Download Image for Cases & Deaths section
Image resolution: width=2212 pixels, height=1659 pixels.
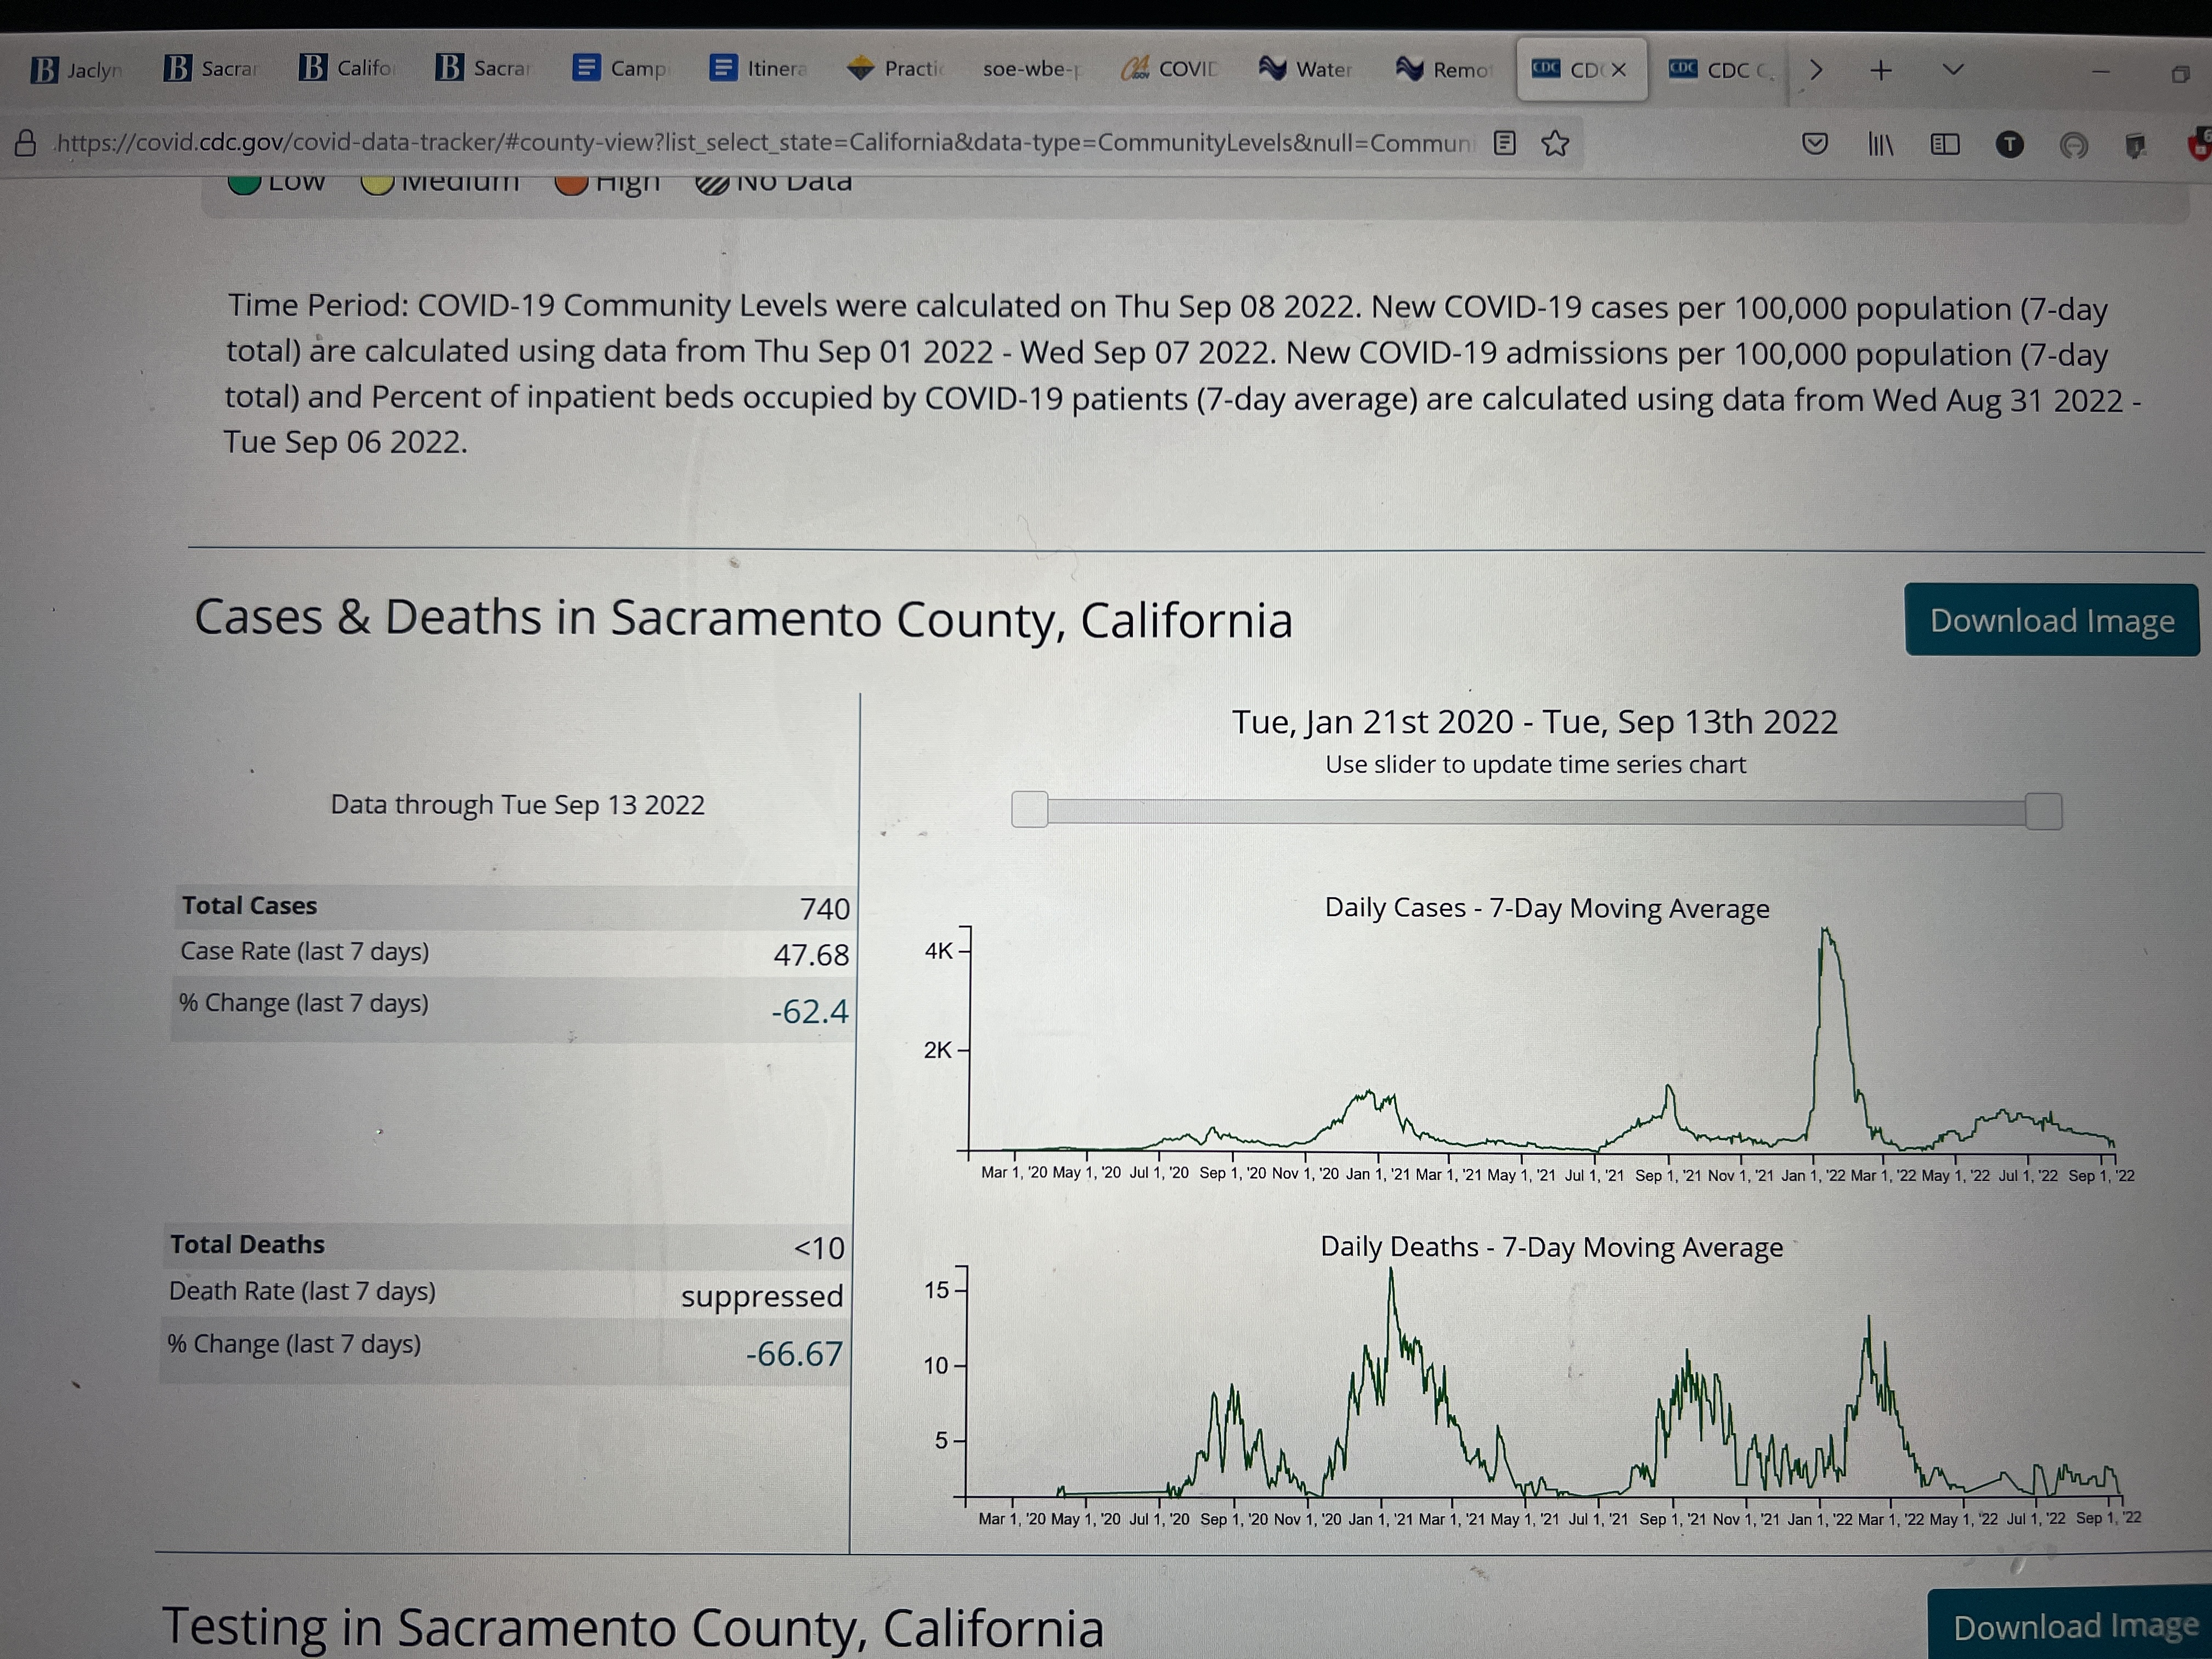[2051, 620]
